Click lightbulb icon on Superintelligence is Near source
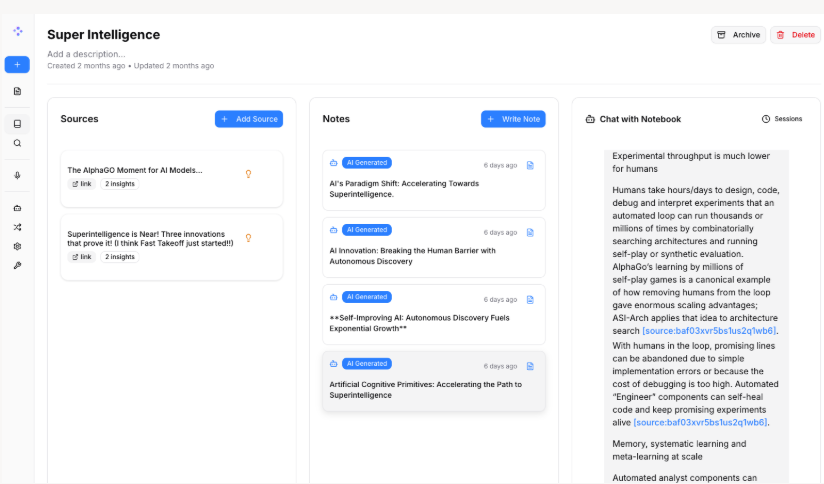 click(x=248, y=238)
